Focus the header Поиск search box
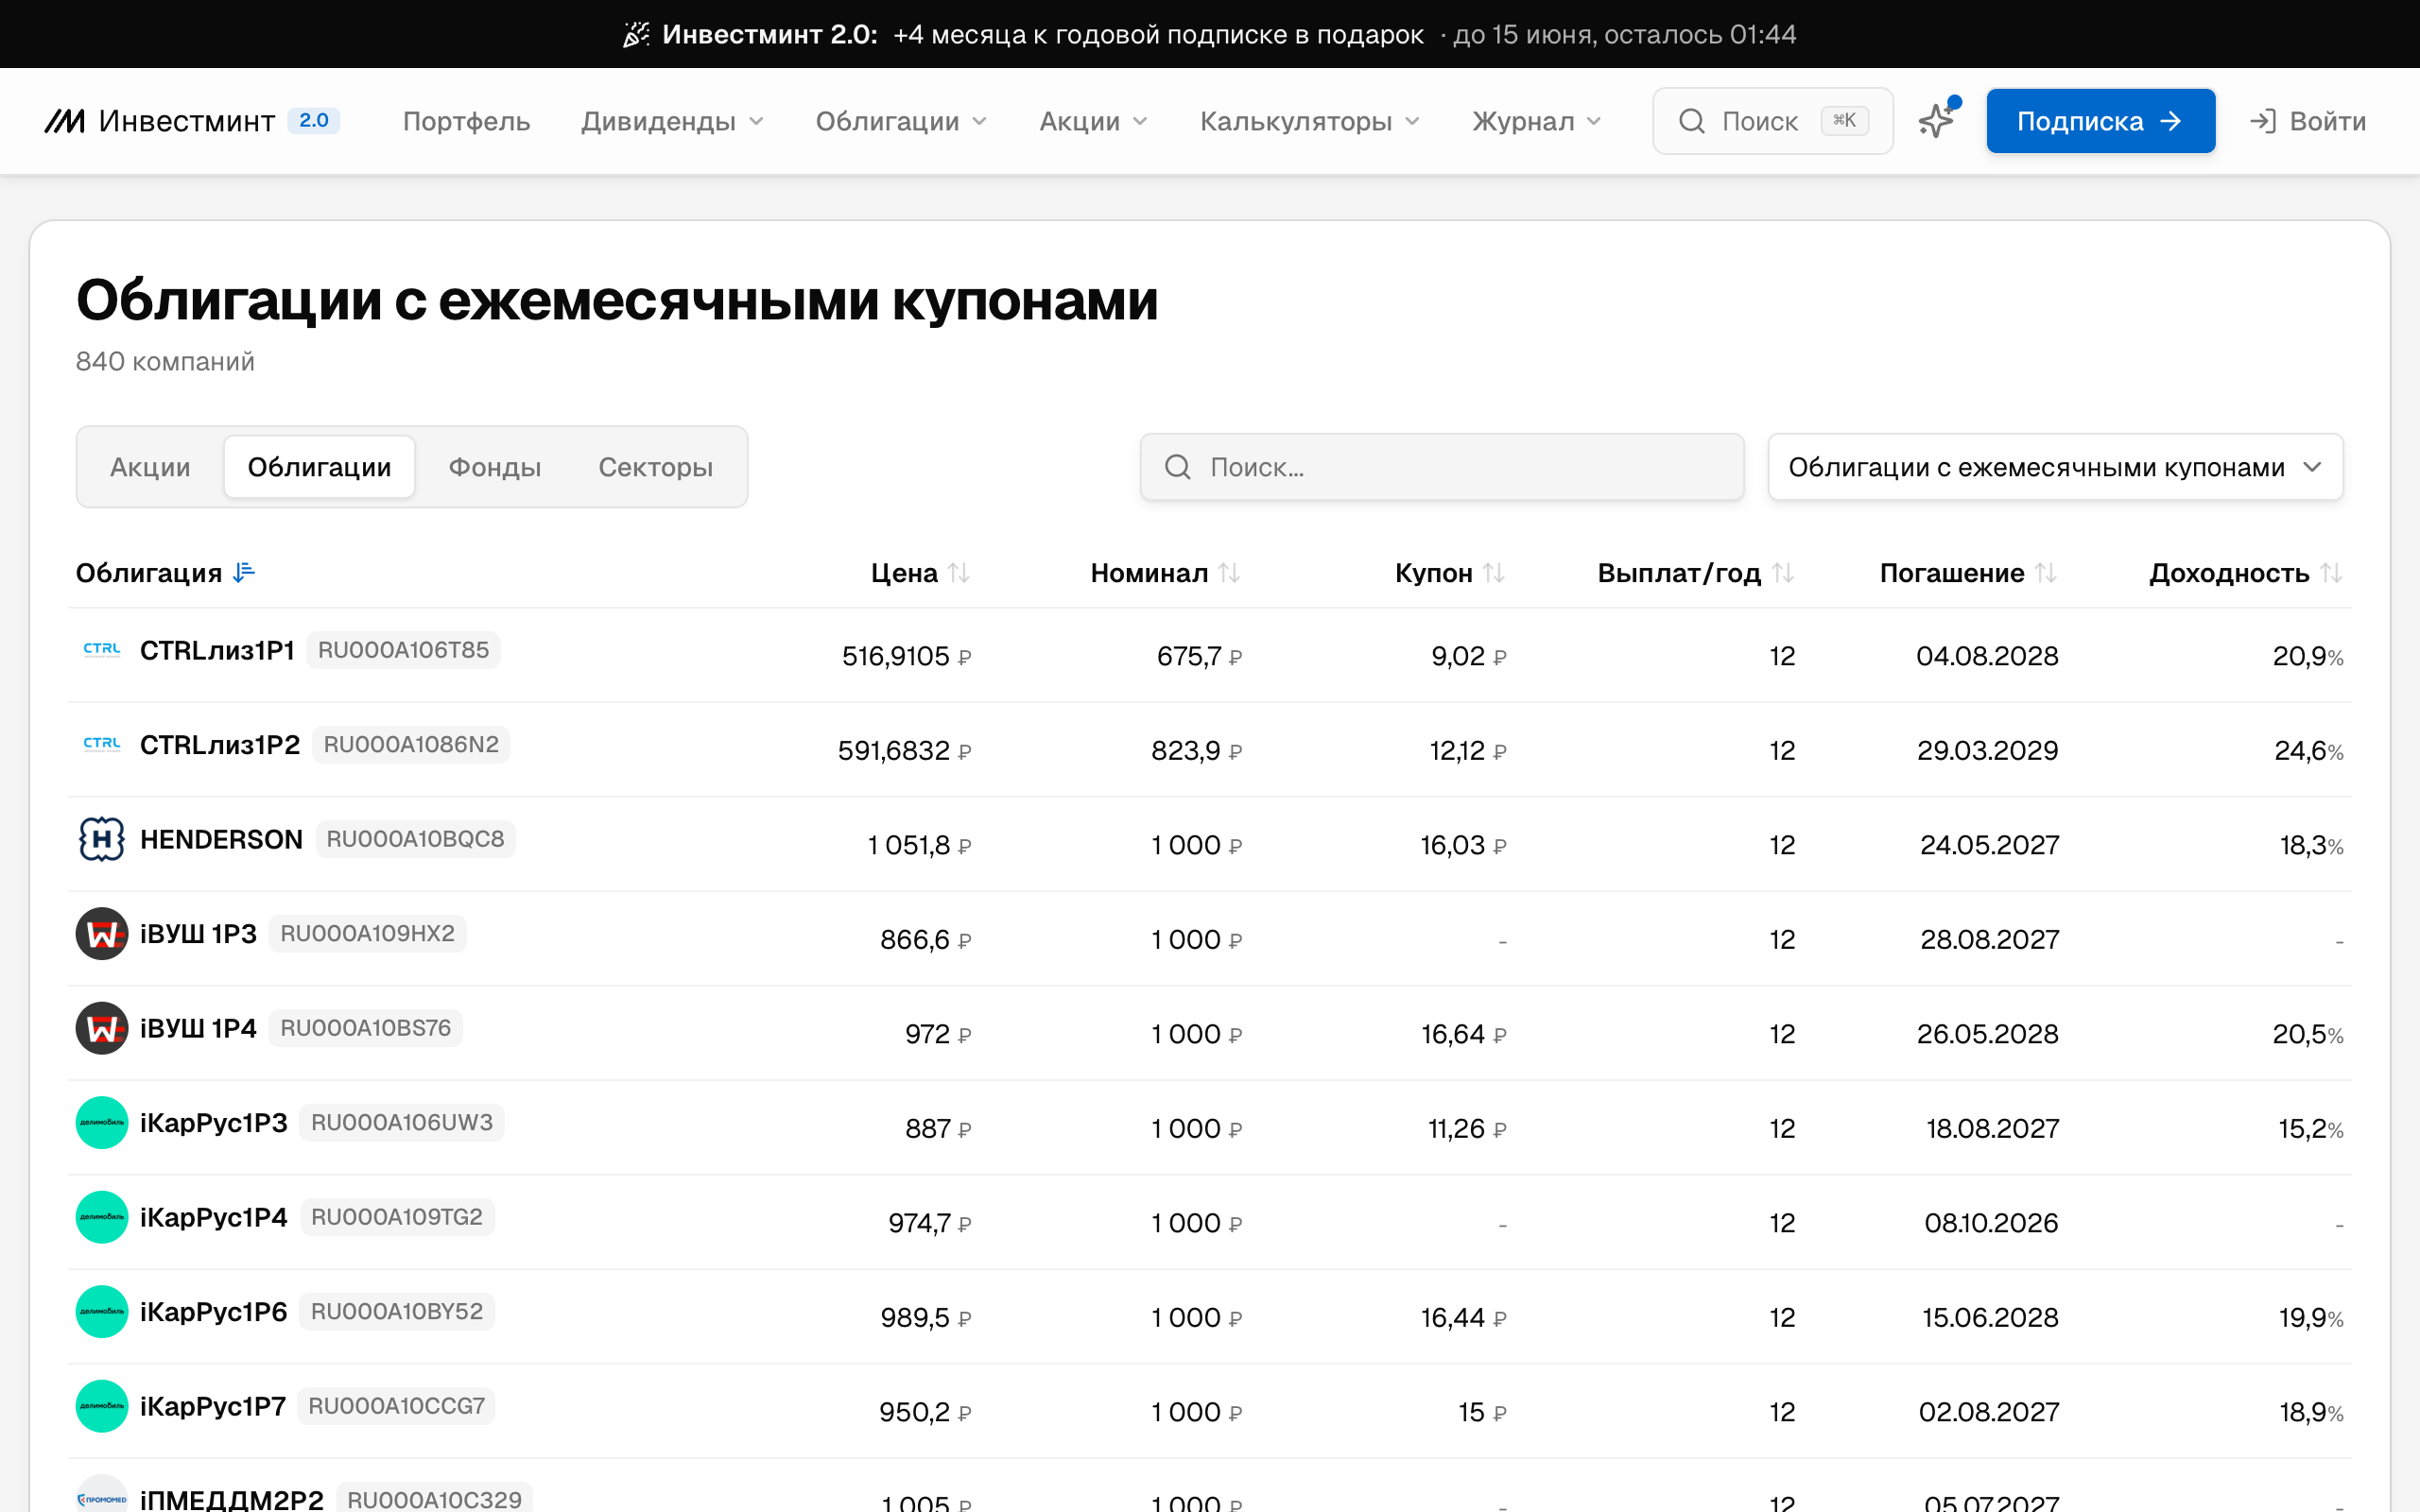The width and height of the screenshot is (2420, 1512). 1772,121
